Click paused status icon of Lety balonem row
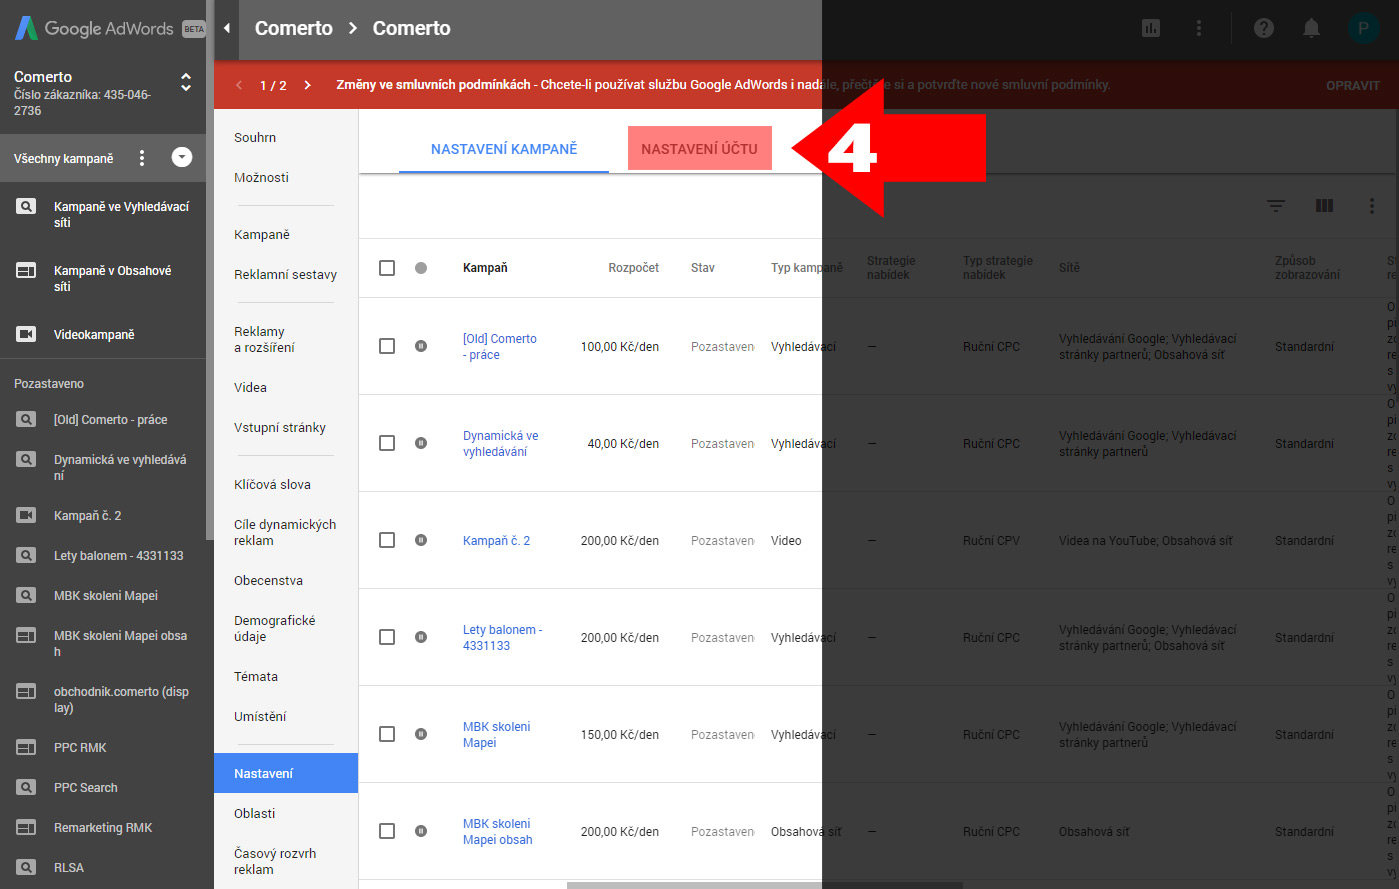This screenshot has height=889, width=1399. (x=421, y=637)
